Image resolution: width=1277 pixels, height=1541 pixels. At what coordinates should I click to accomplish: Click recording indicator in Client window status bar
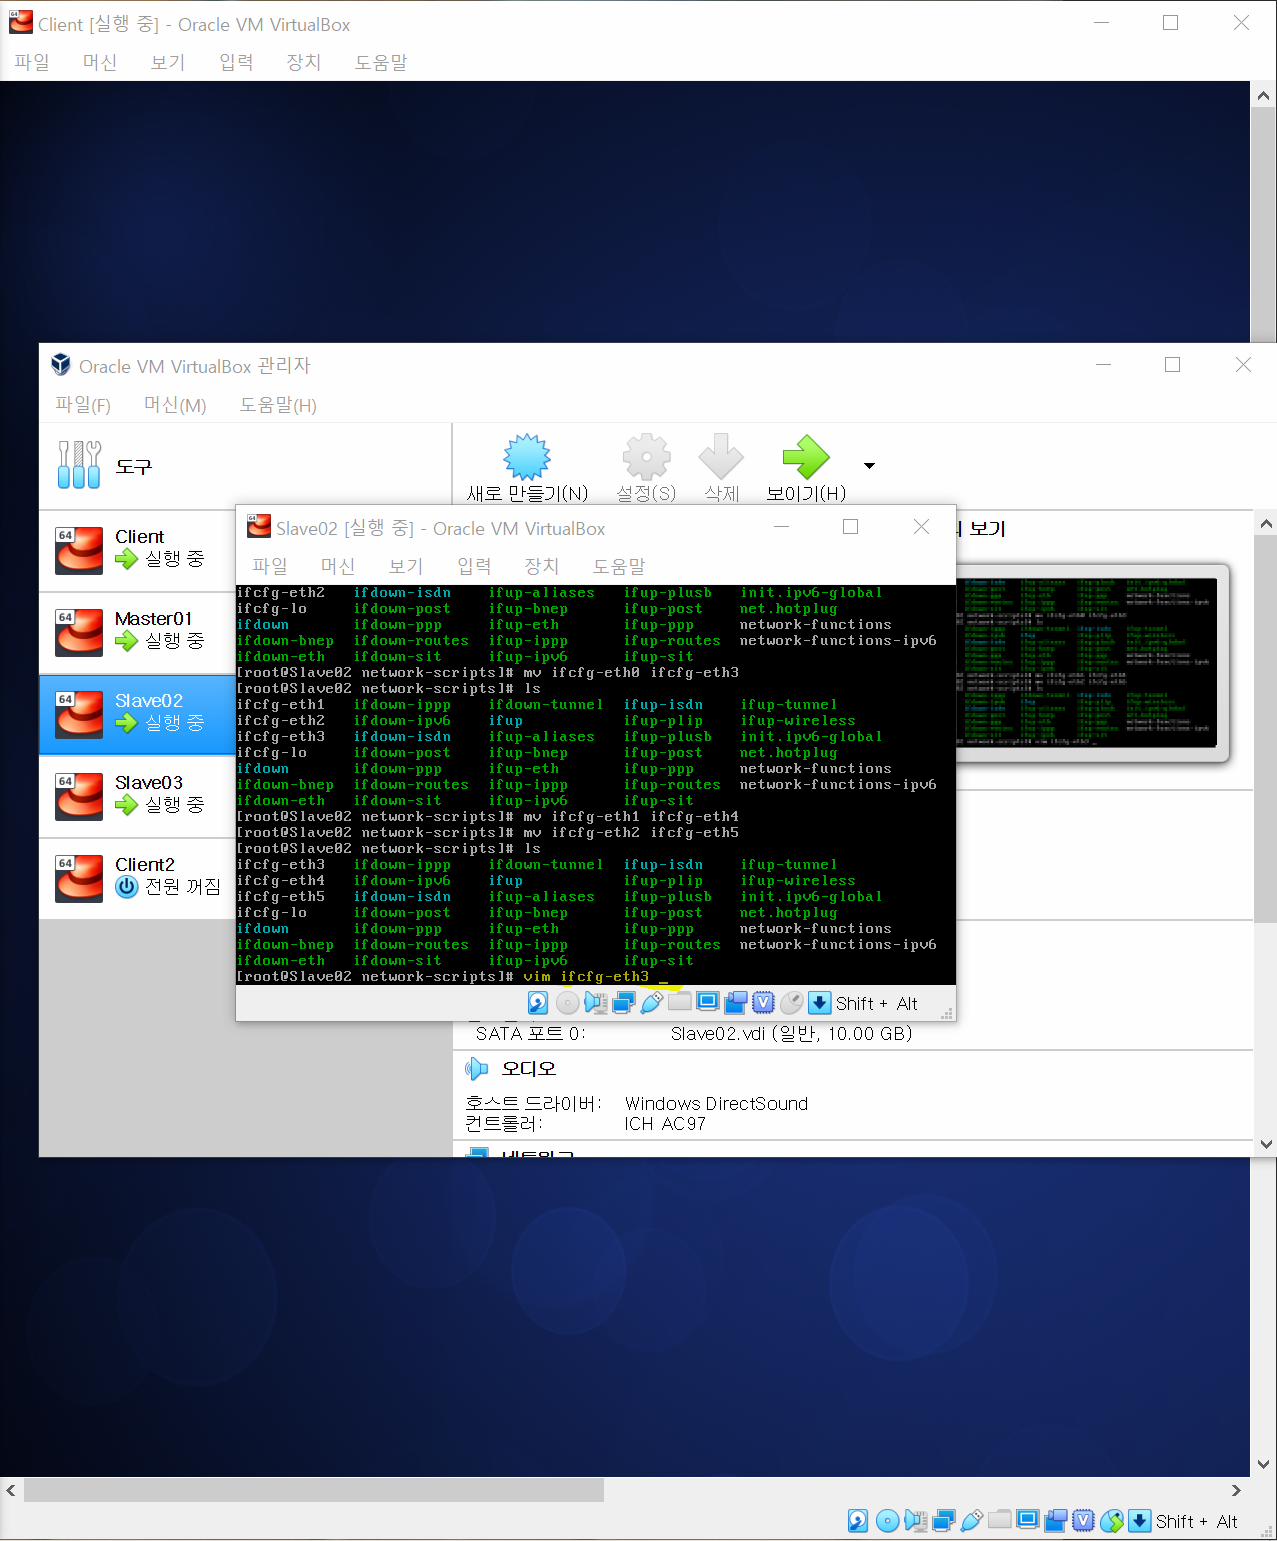(x=1056, y=1521)
